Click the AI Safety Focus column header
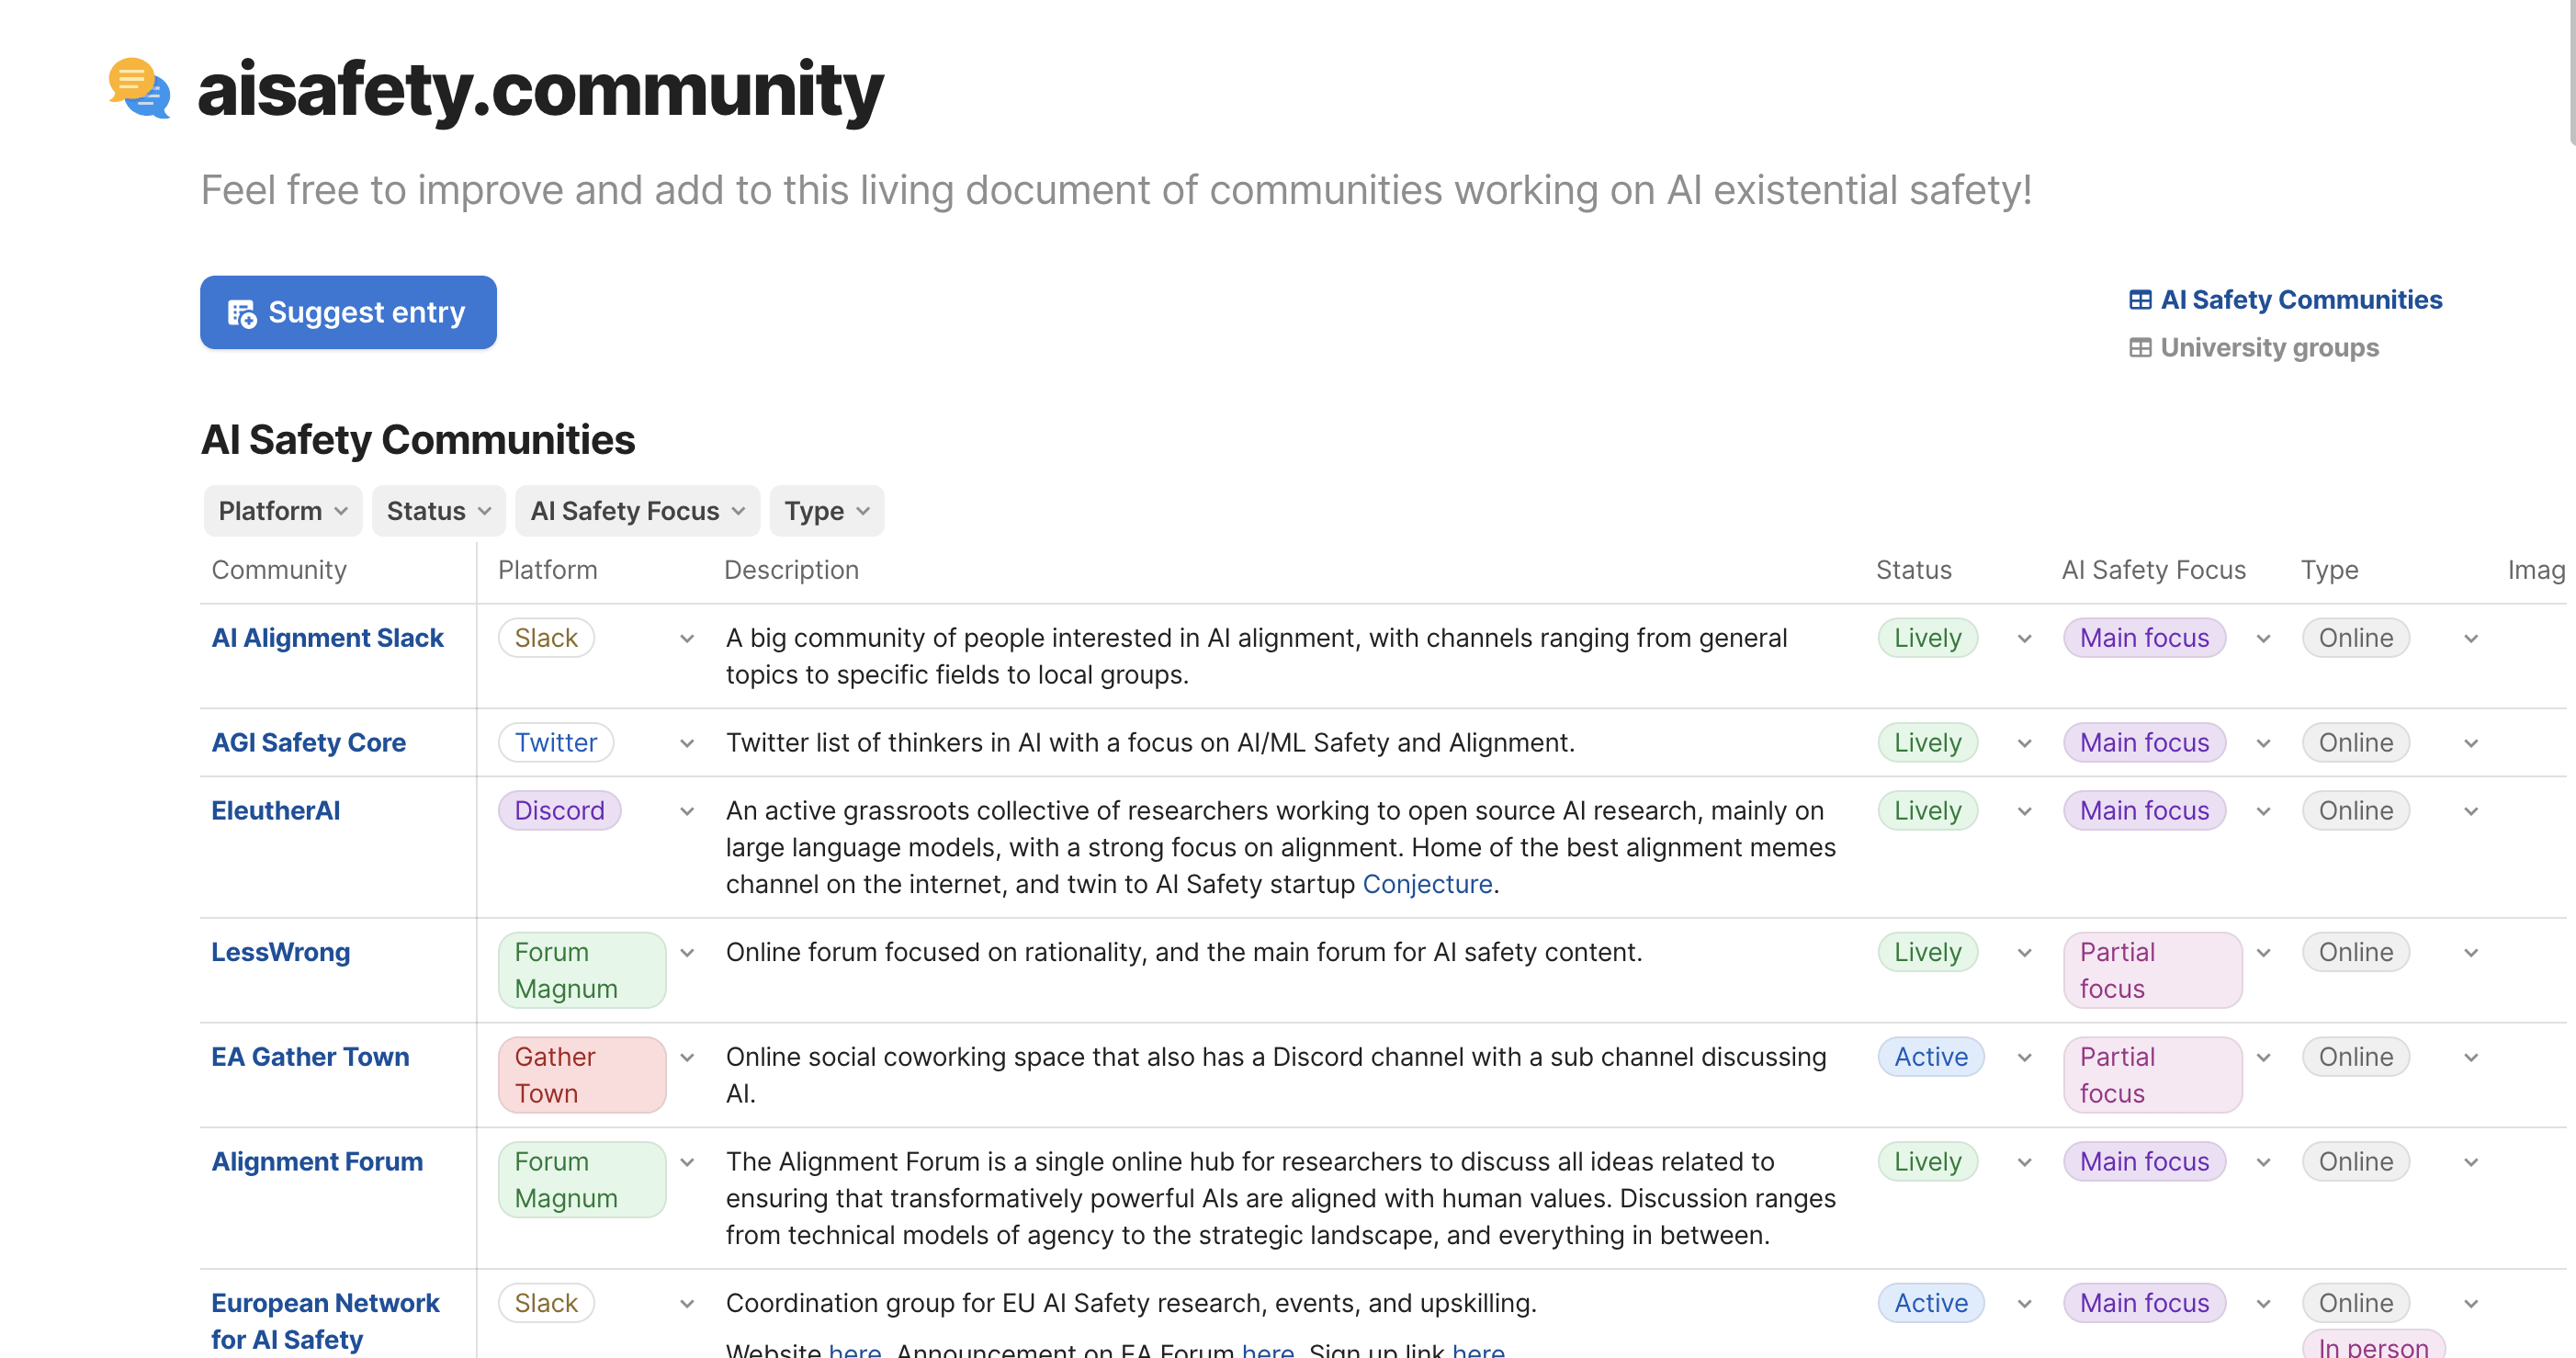This screenshot has height=1358, width=2576. [2153, 569]
